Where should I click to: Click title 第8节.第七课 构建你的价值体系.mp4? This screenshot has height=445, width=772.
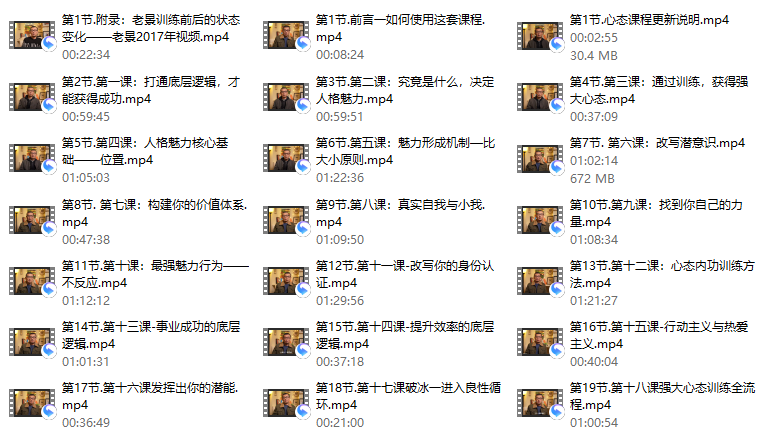pyautogui.click(x=155, y=213)
